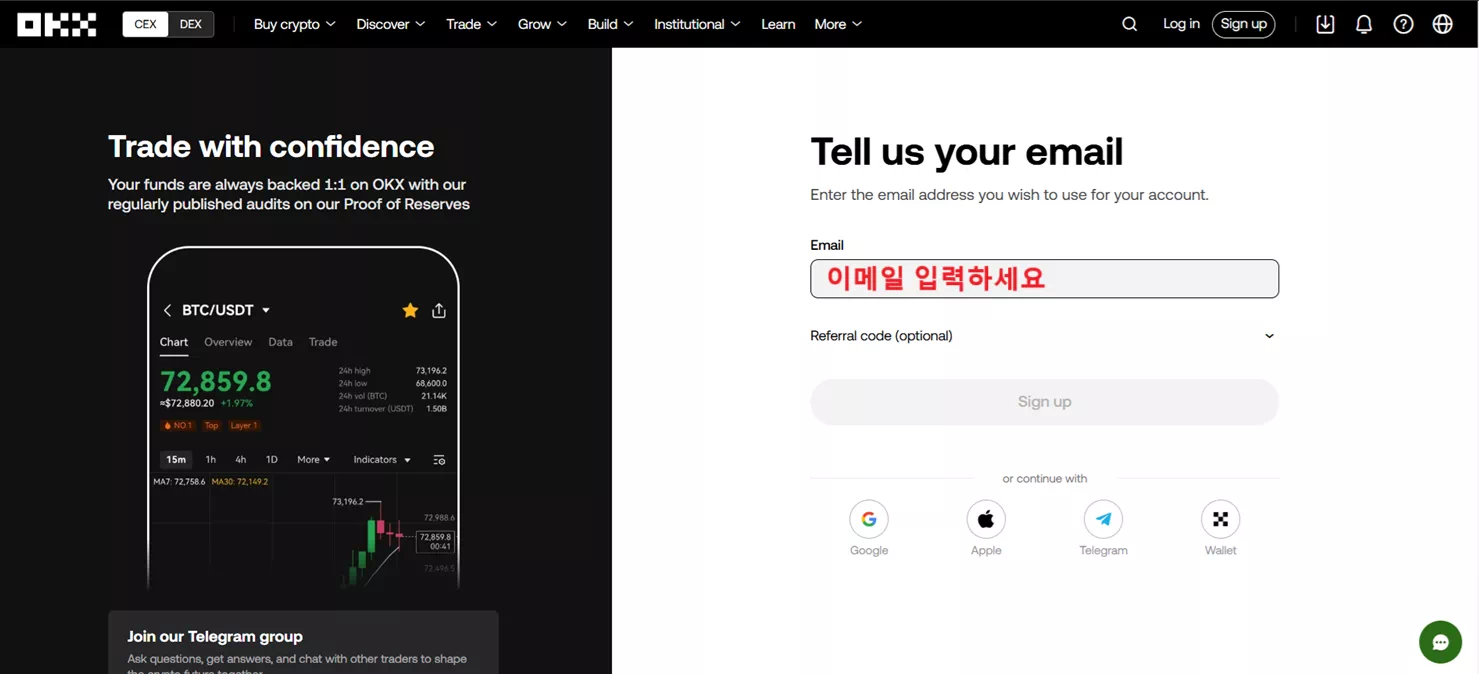Continue sign up with Telegram

point(1103,518)
